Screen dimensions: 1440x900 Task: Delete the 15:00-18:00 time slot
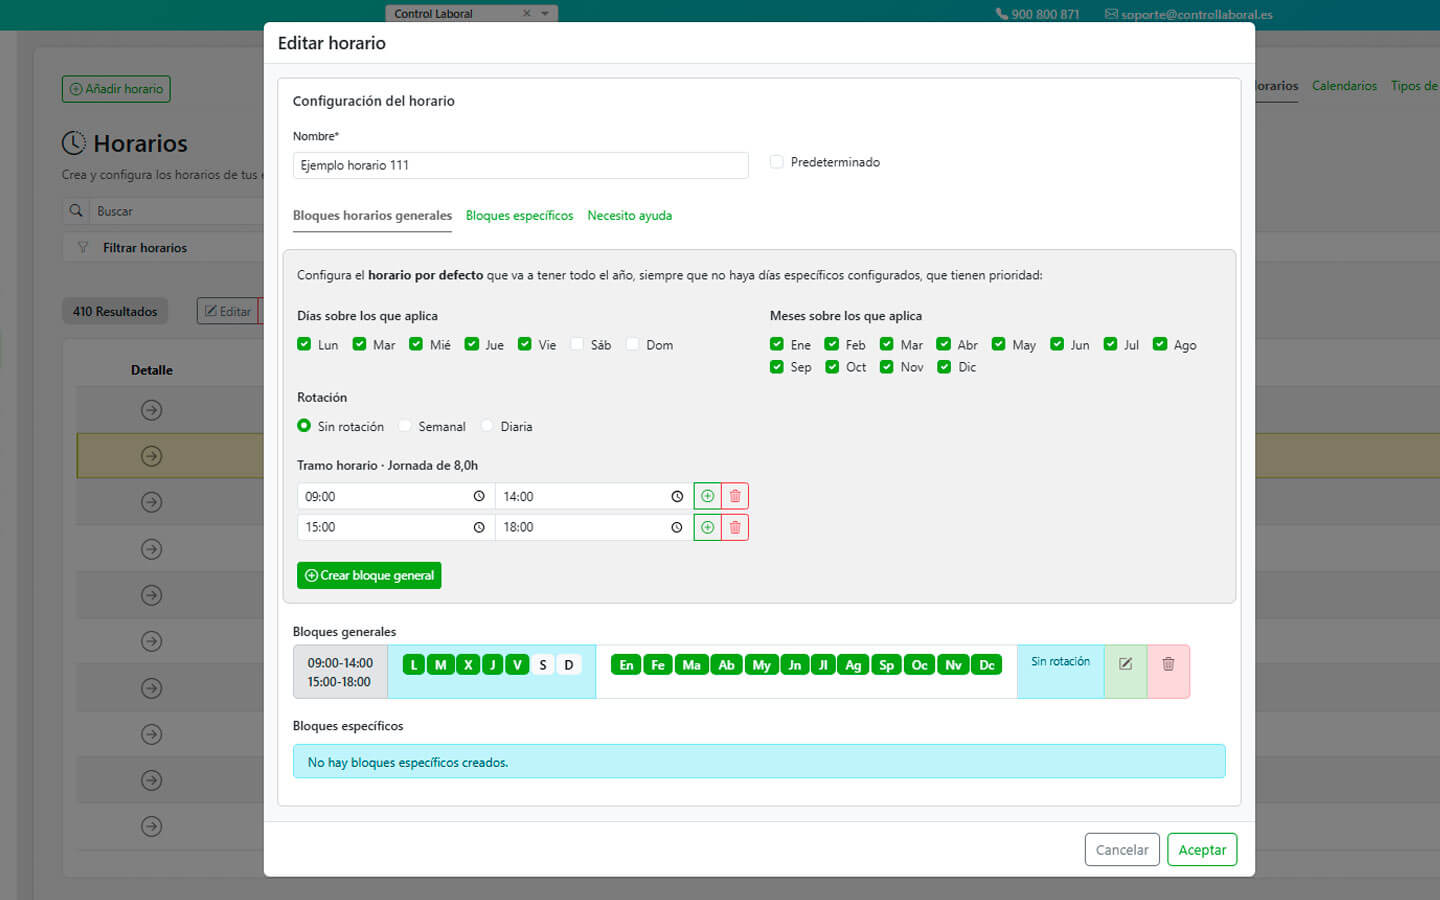(x=735, y=527)
